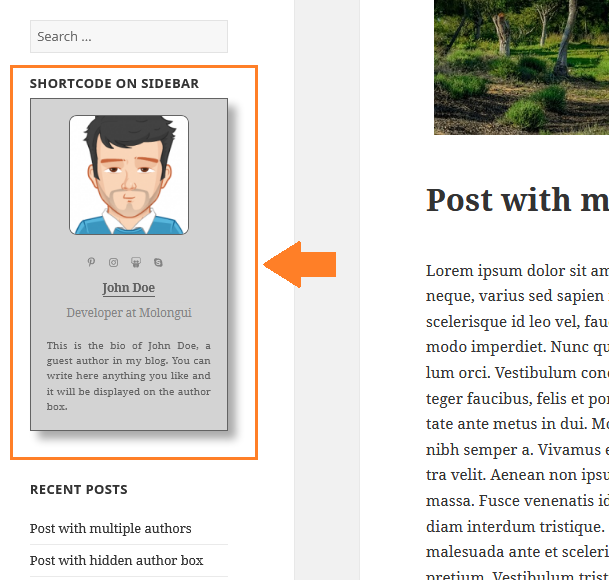Open the 'Post with m…' post title heading
Image resolution: width=609 pixels, height=580 pixels.
(x=517, y=200)
